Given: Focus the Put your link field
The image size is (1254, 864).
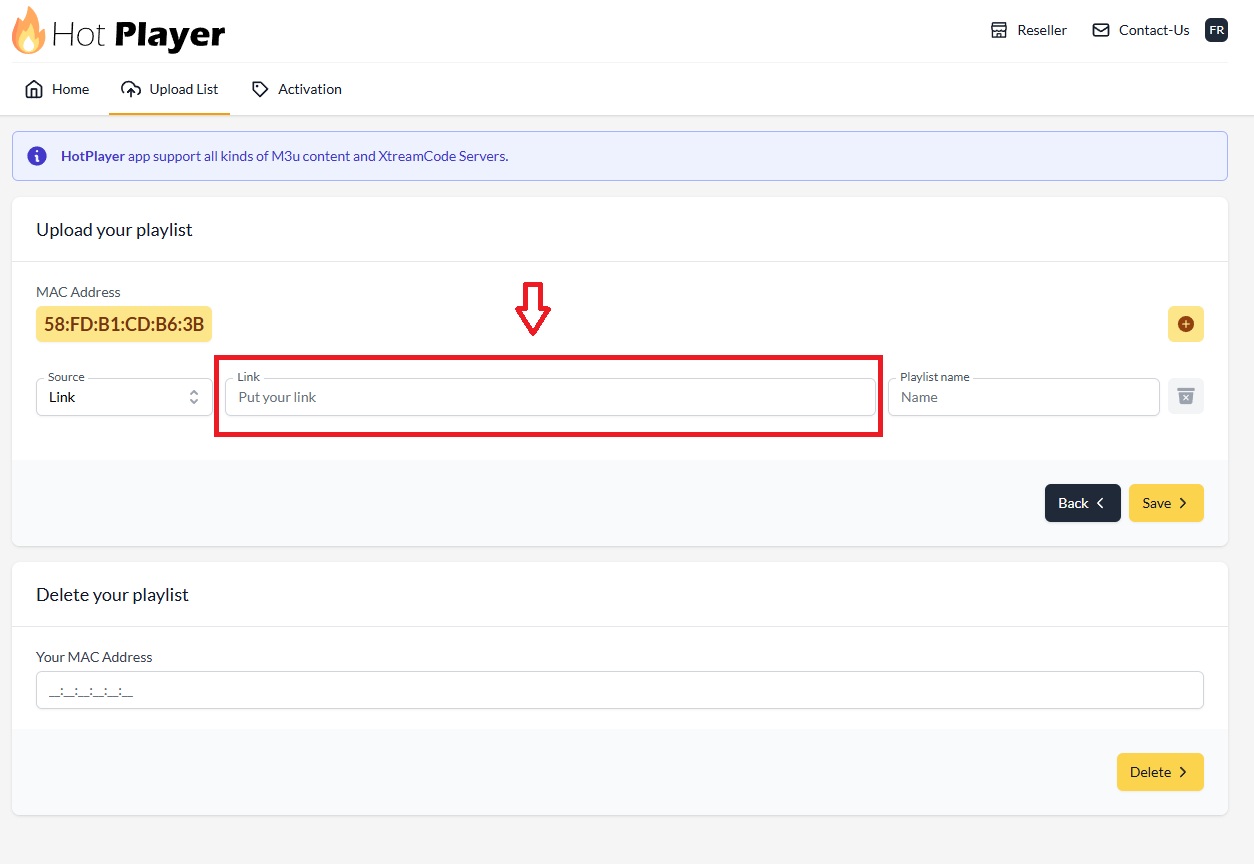Looking at the screenshot, I should pos(550,397).
